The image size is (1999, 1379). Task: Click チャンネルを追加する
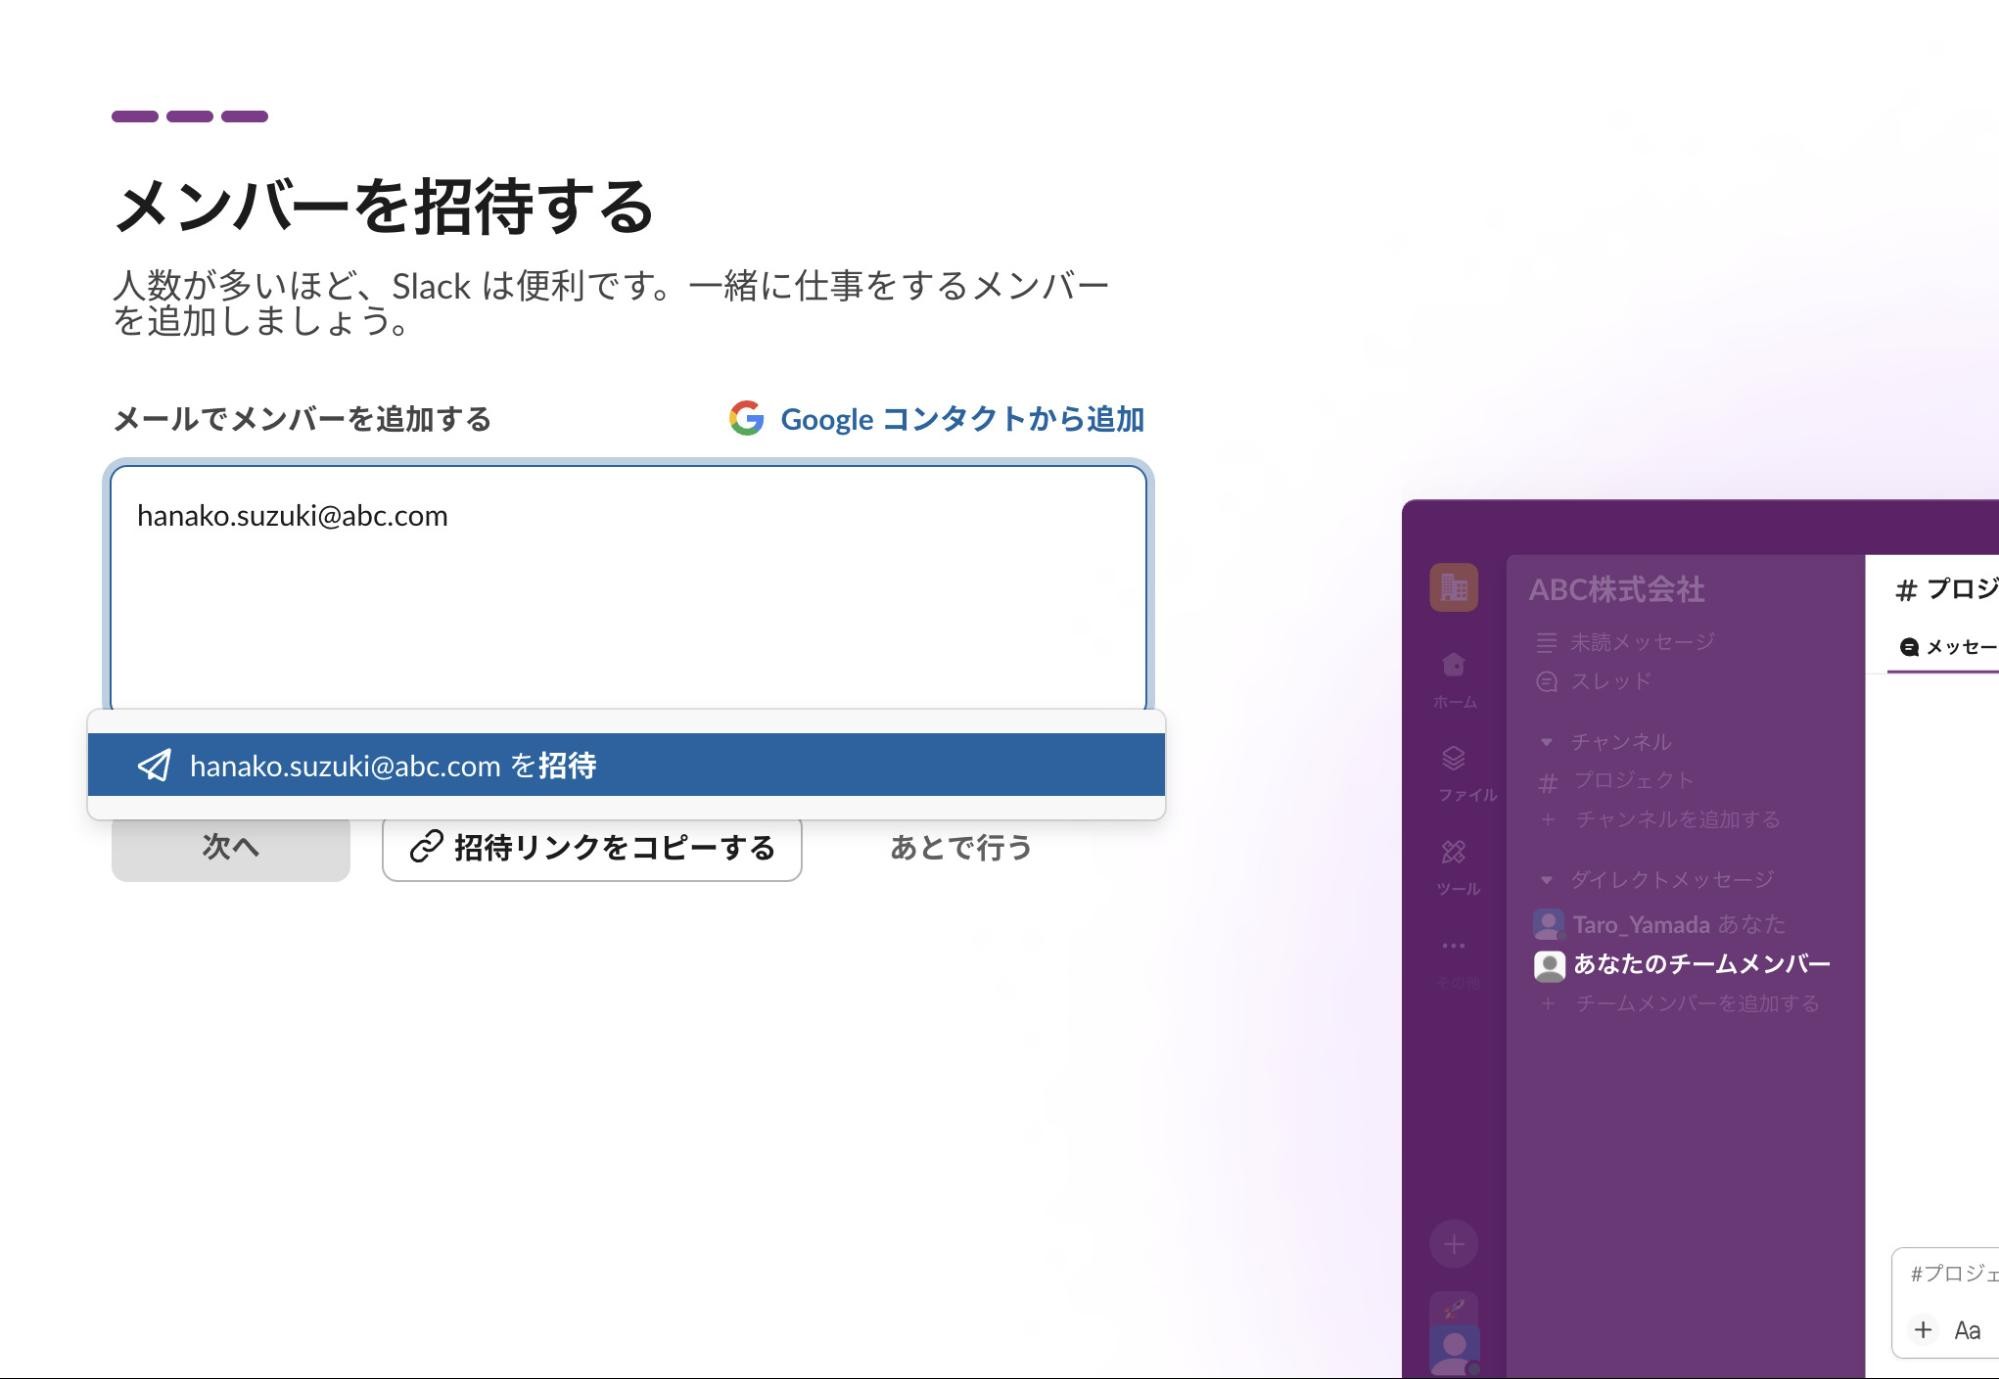tap(1678, 820)
